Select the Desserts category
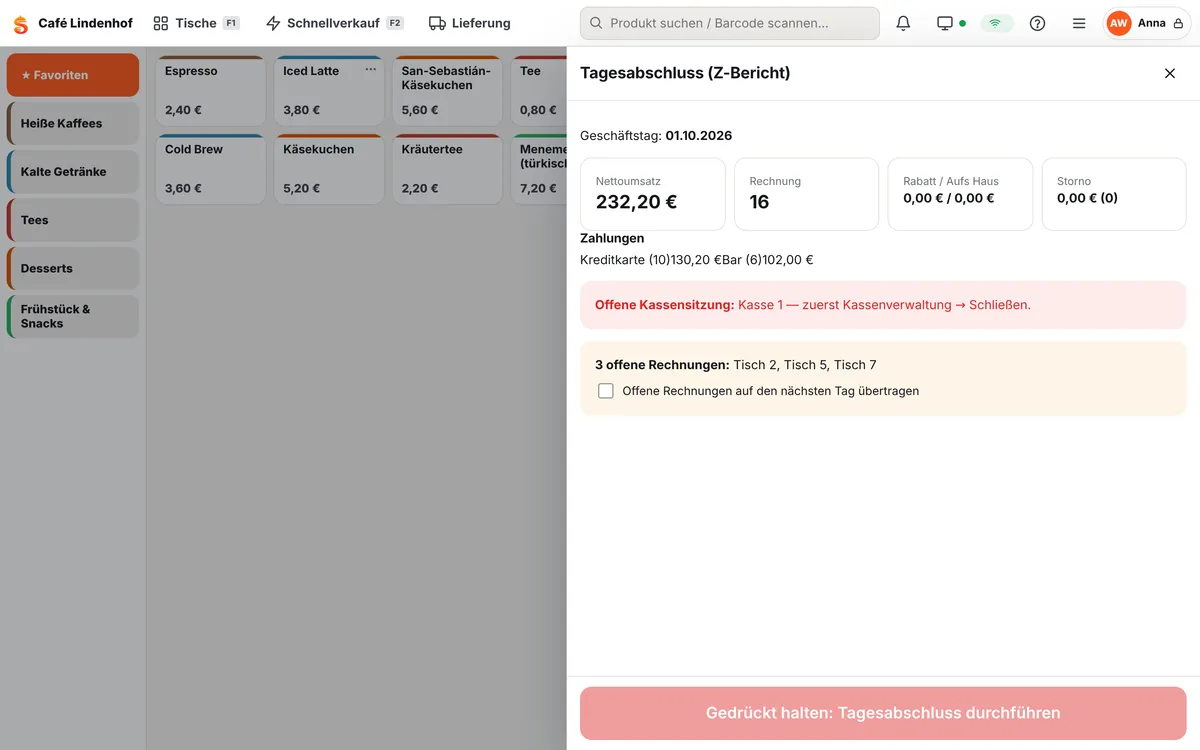1200x750 pixels. [x=73, y=268]
